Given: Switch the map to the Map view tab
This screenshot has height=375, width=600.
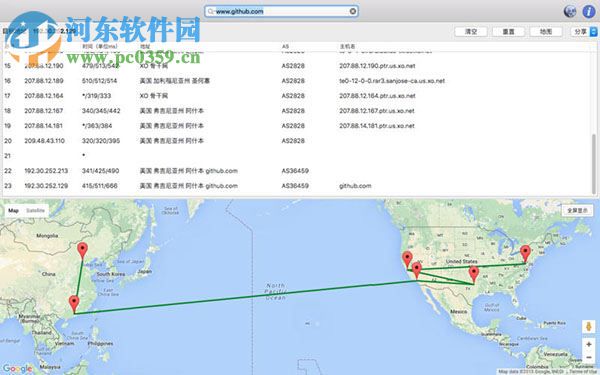Looking at the screenshot, I should tap(13, 210).
